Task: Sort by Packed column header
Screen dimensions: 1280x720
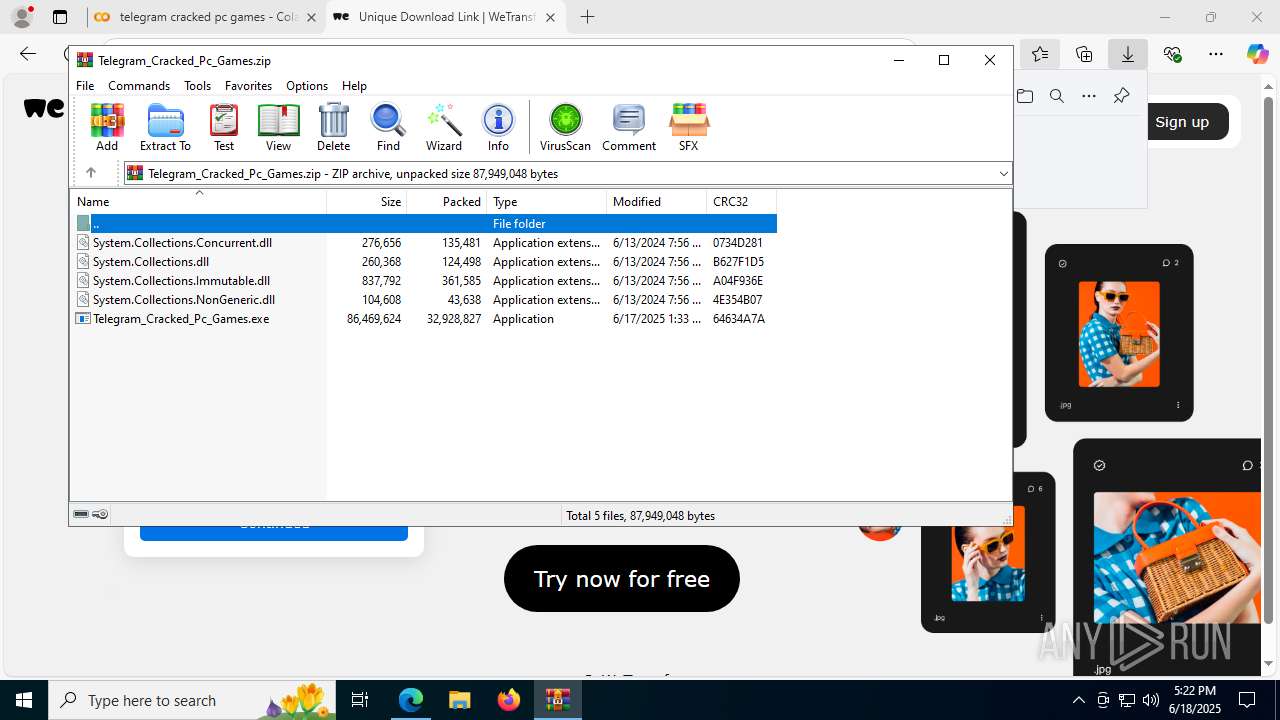Action: pyautogui.click(x=446, y=202)
